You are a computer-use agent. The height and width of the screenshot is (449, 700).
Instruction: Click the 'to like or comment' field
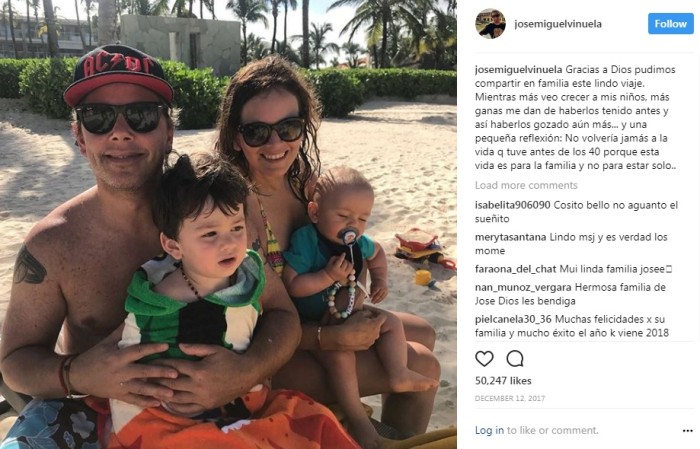pyautogui.click(x=553, y=430)
